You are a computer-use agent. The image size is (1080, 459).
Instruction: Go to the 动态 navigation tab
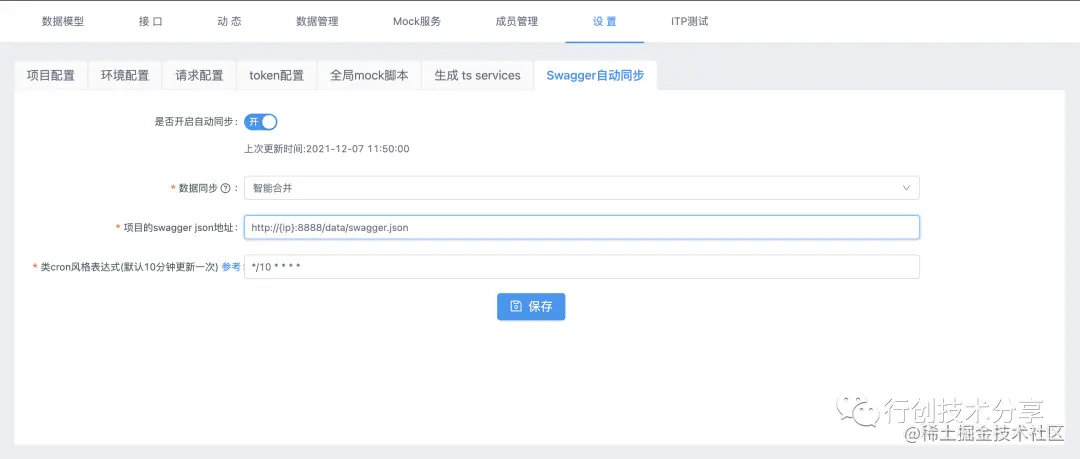click(x=229, y=21)
